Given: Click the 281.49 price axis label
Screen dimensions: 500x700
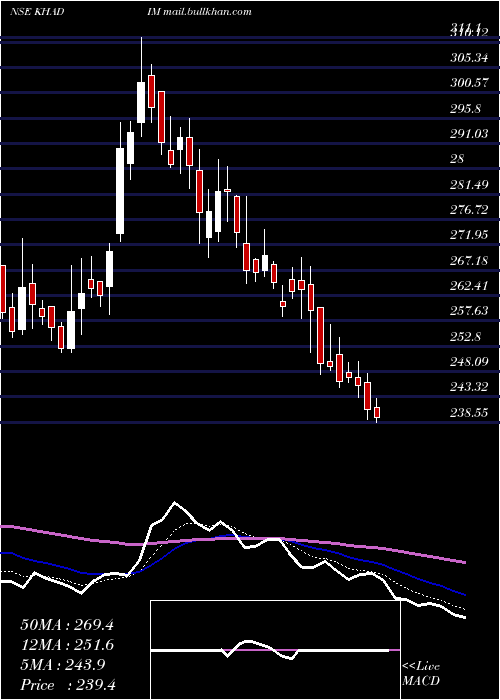Looking at the screenshot, I should tap(469, 184).
